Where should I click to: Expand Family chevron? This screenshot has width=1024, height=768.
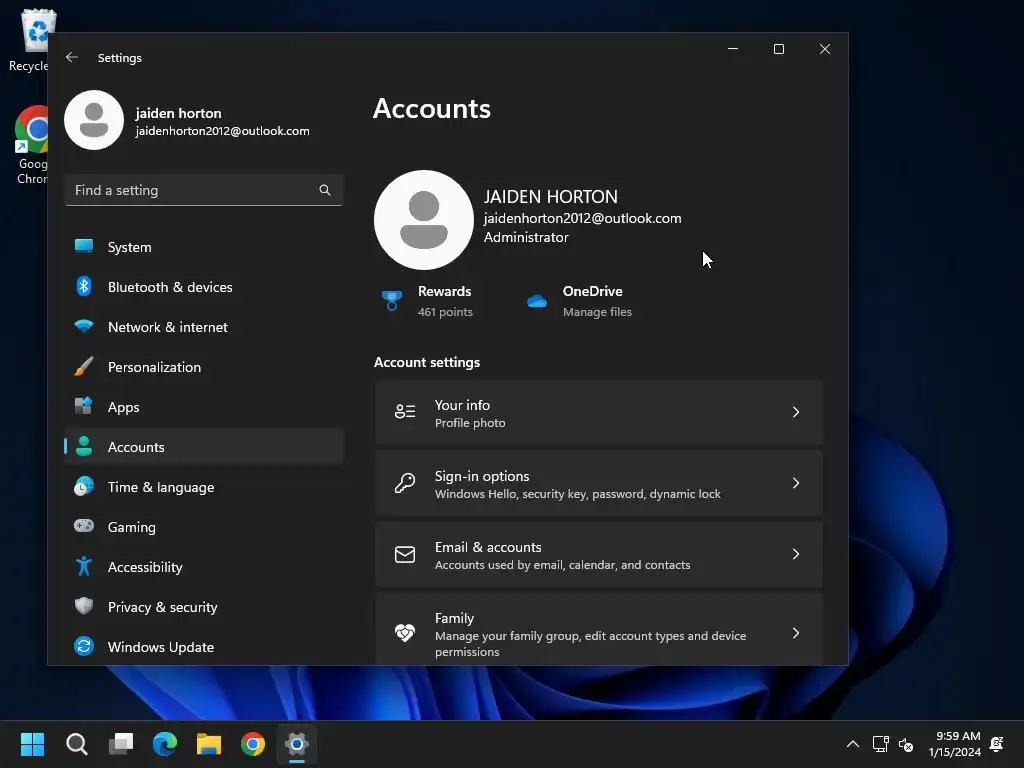[795, 633]
